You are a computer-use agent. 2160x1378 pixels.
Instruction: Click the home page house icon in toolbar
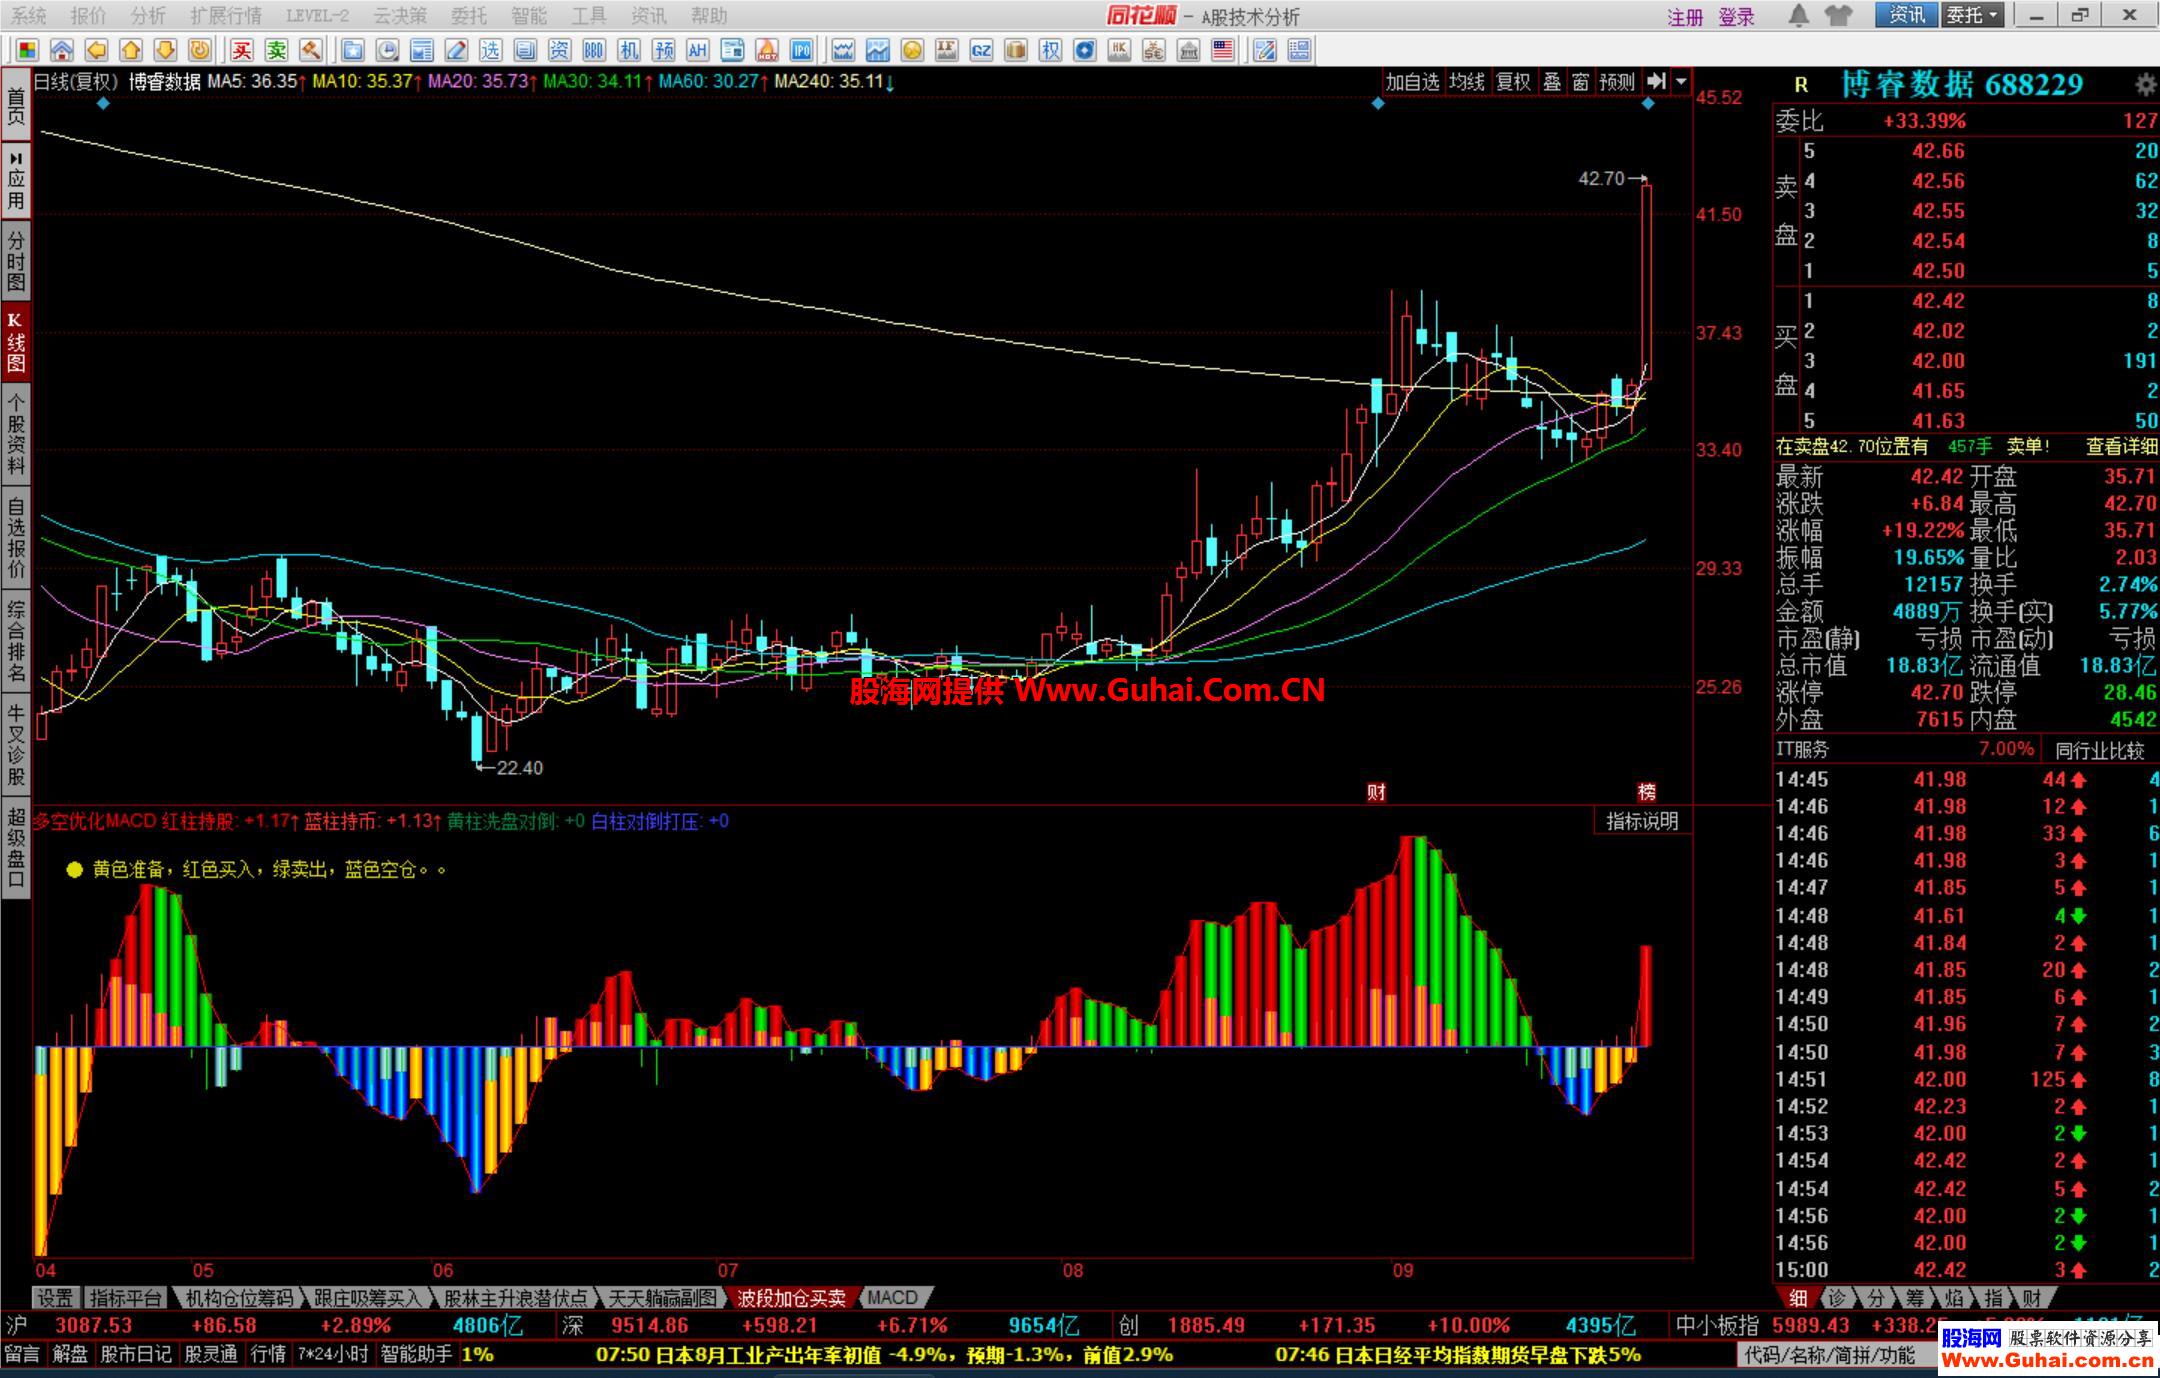pos(61,50)
